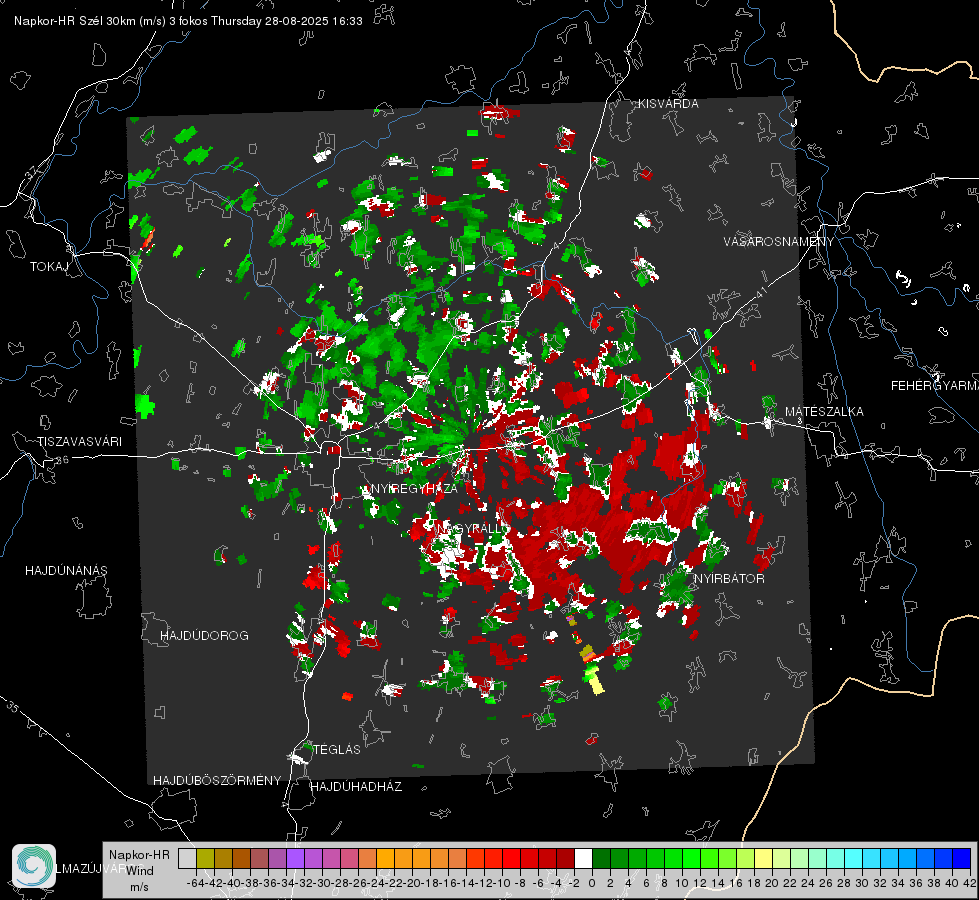
Task: Select the NYÍRBÁTOR city label
Action: tap(729, 579)
